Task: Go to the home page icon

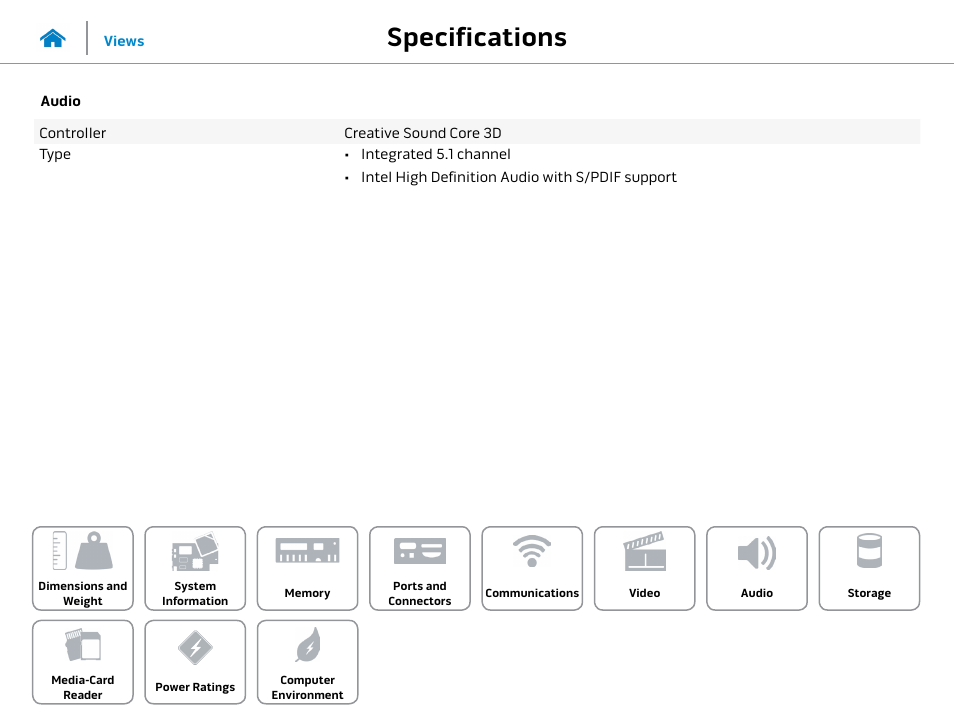Action: point(53,38)
